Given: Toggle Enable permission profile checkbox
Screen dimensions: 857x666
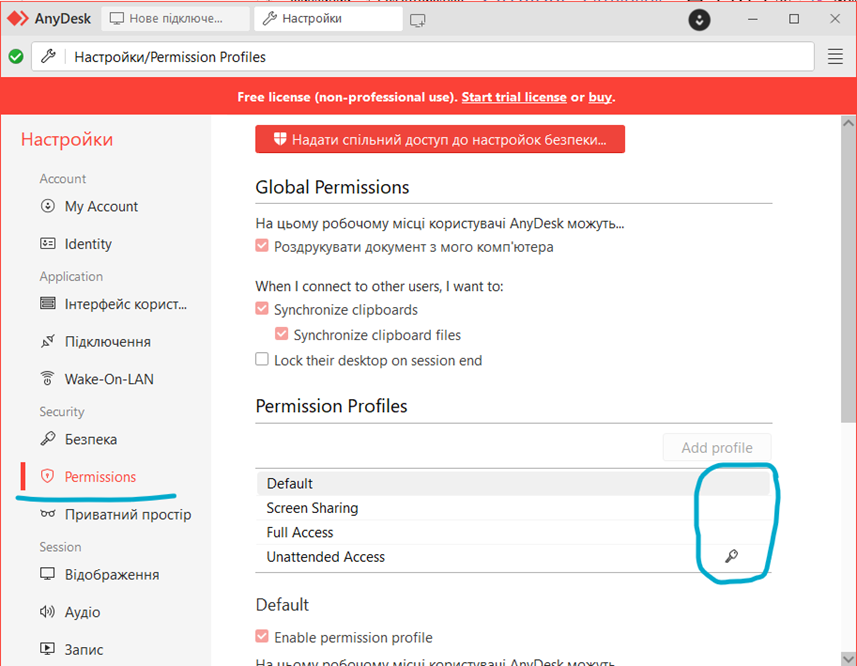Looking at the screenshot, I should (x=262, y=637).
